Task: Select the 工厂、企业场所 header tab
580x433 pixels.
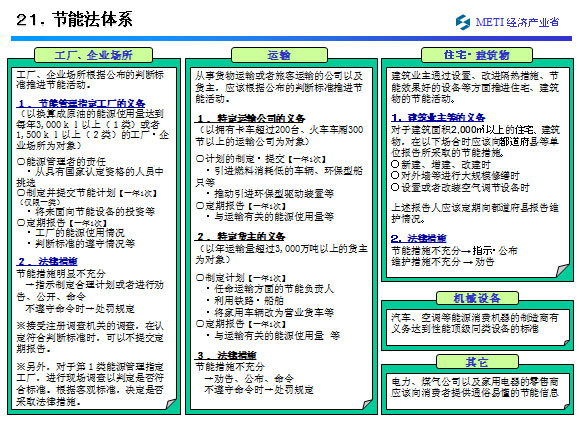Action: click(x=93, y=55)
